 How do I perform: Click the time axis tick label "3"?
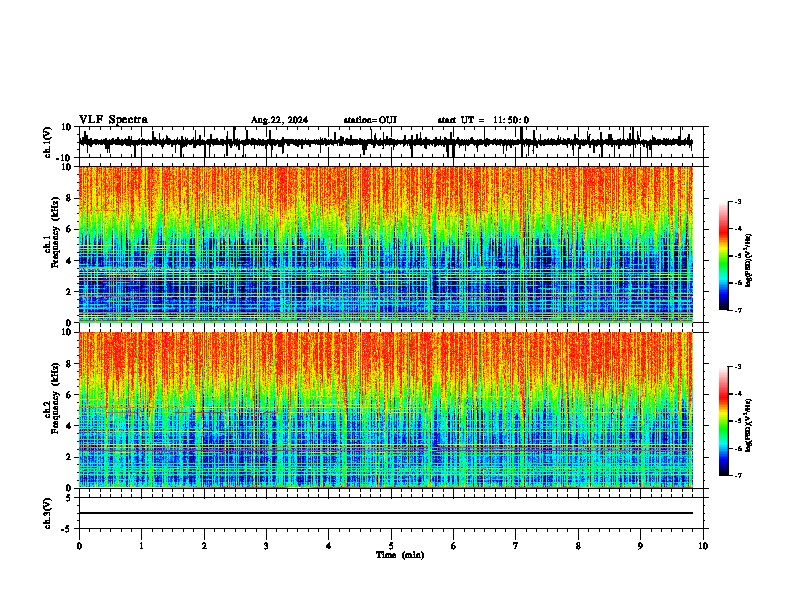coord(266,546)
